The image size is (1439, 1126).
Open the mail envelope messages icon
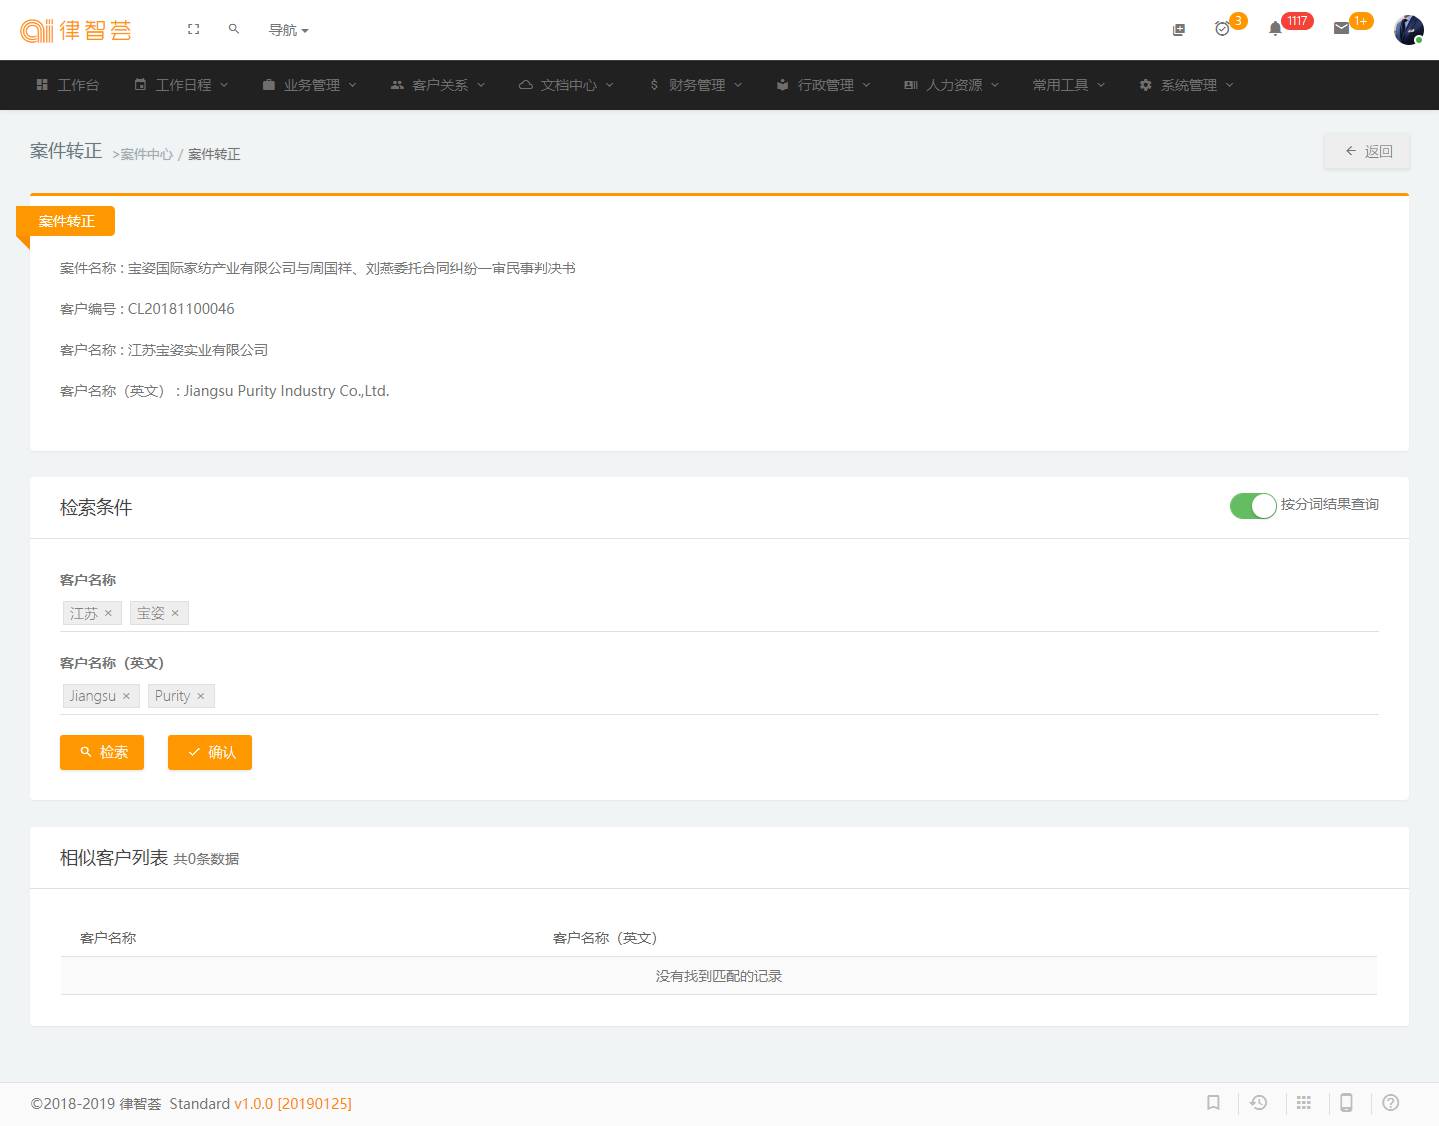coord(1342,29)
